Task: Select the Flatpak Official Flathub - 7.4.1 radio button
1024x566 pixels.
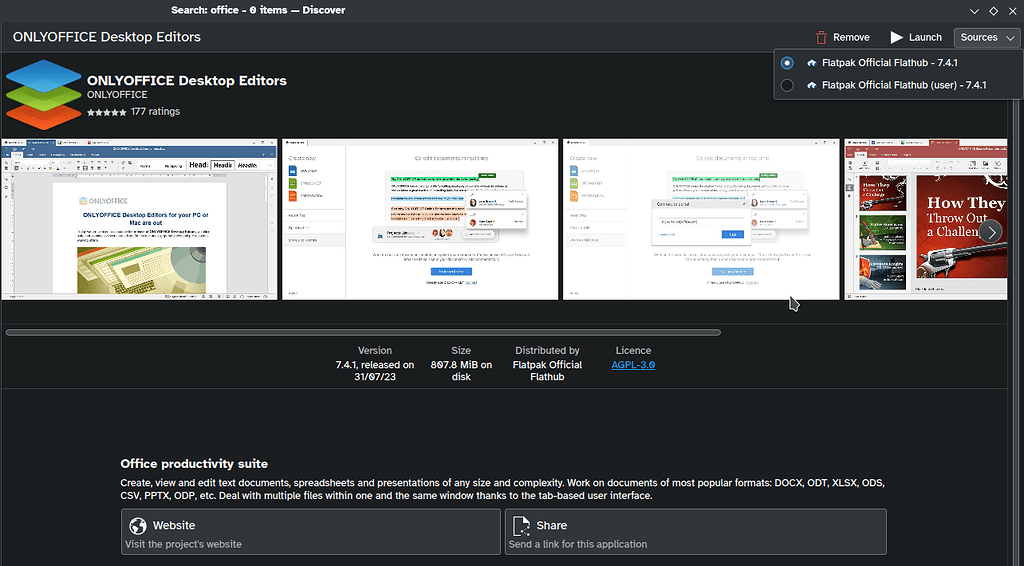Action: tap(787, 63)
